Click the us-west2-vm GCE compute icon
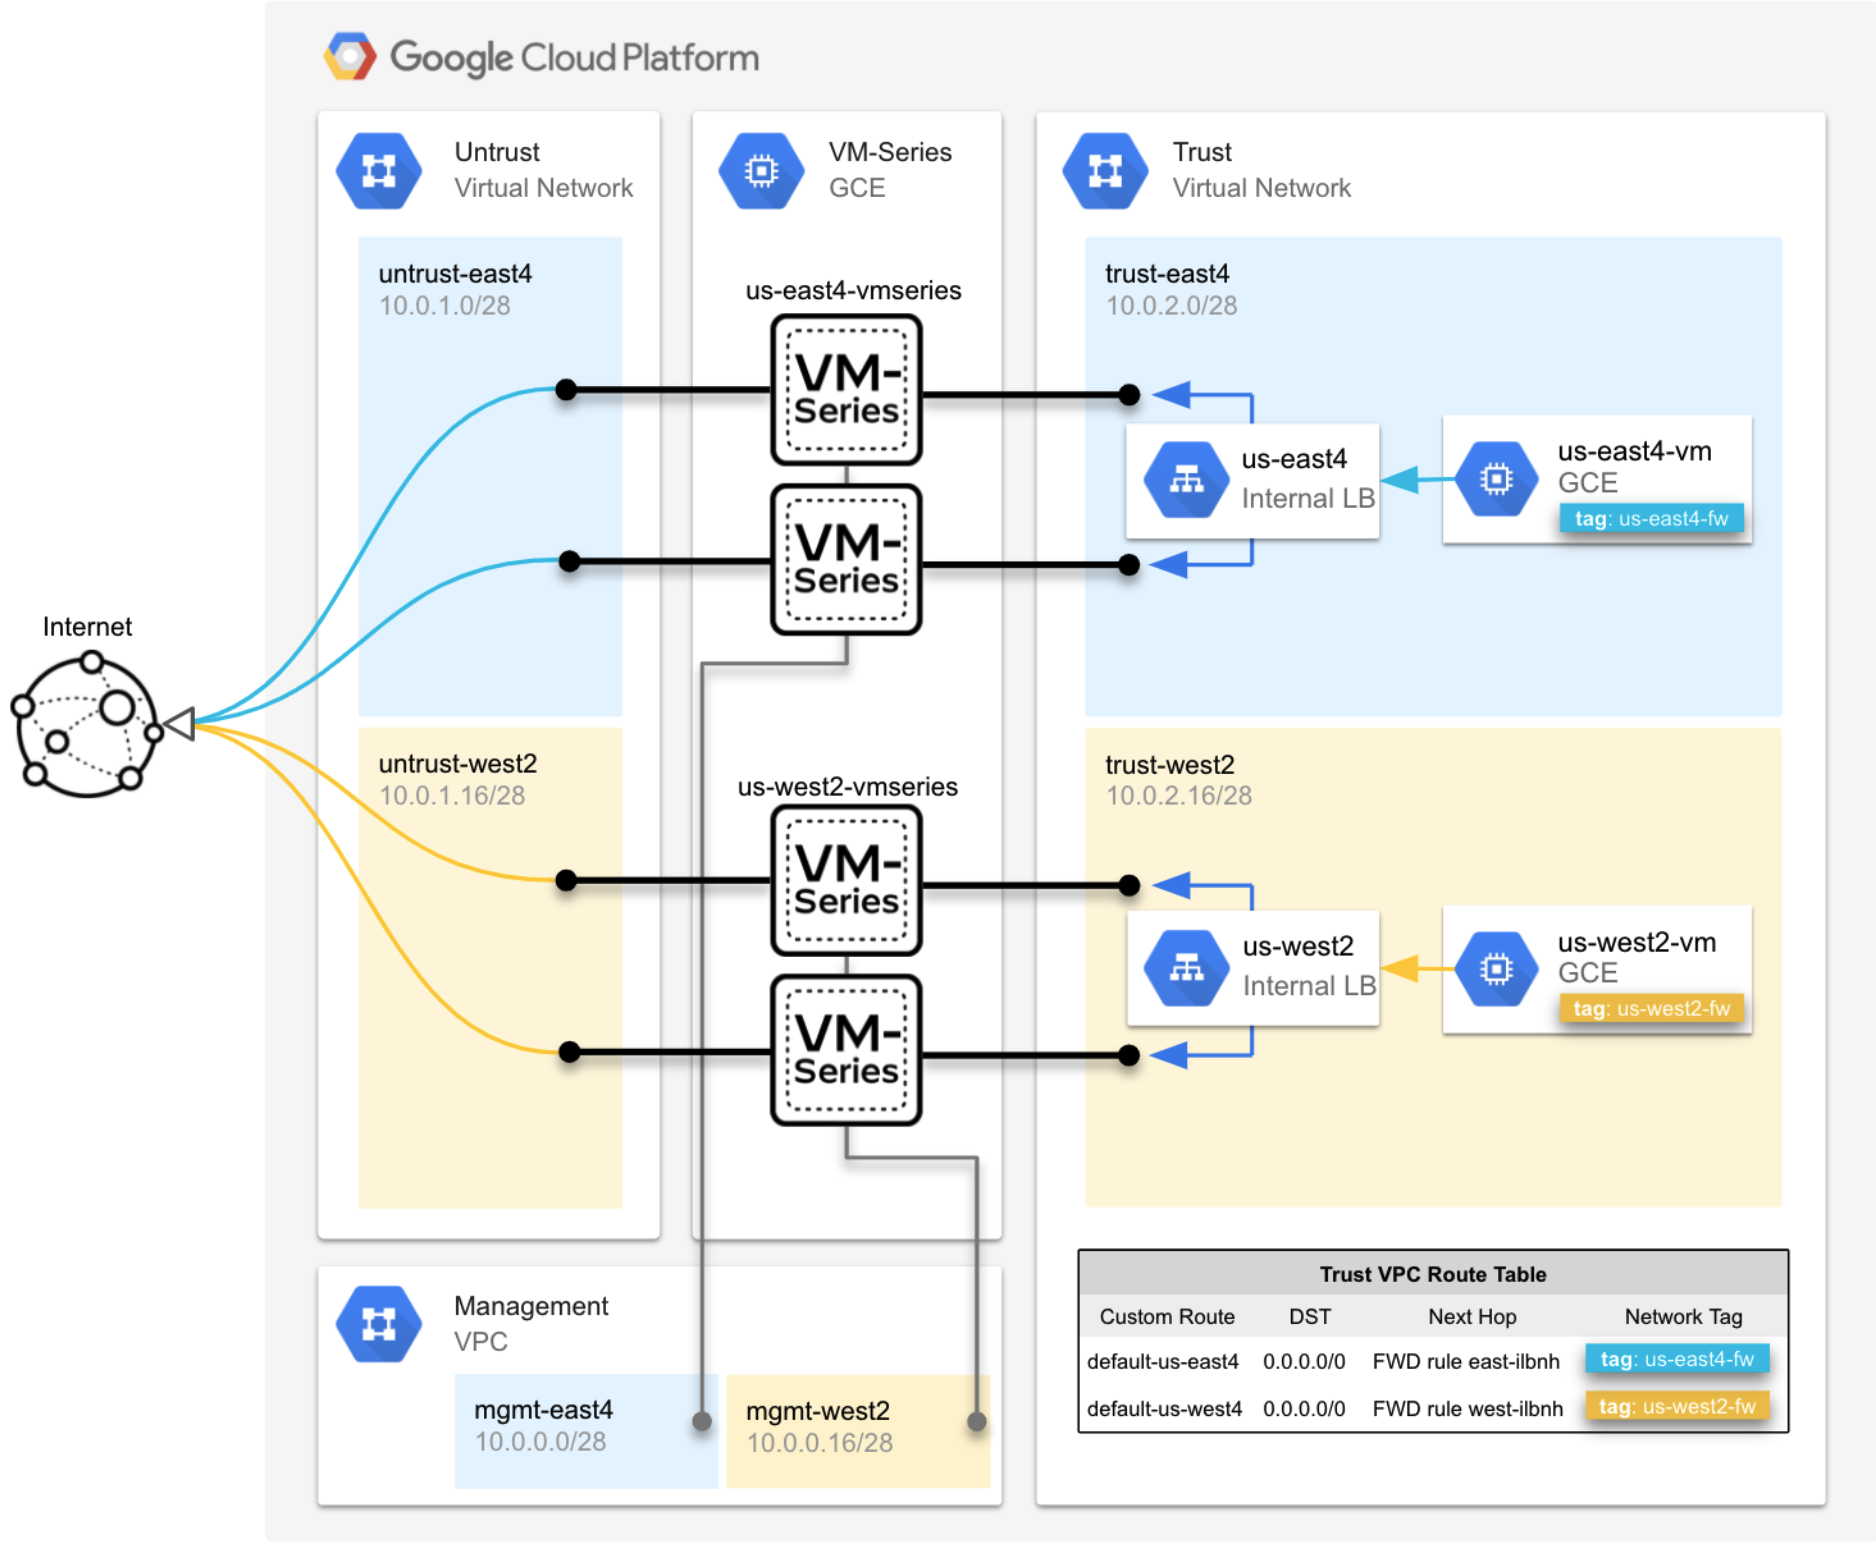1876x1544 pixels. click(1496, 969)
